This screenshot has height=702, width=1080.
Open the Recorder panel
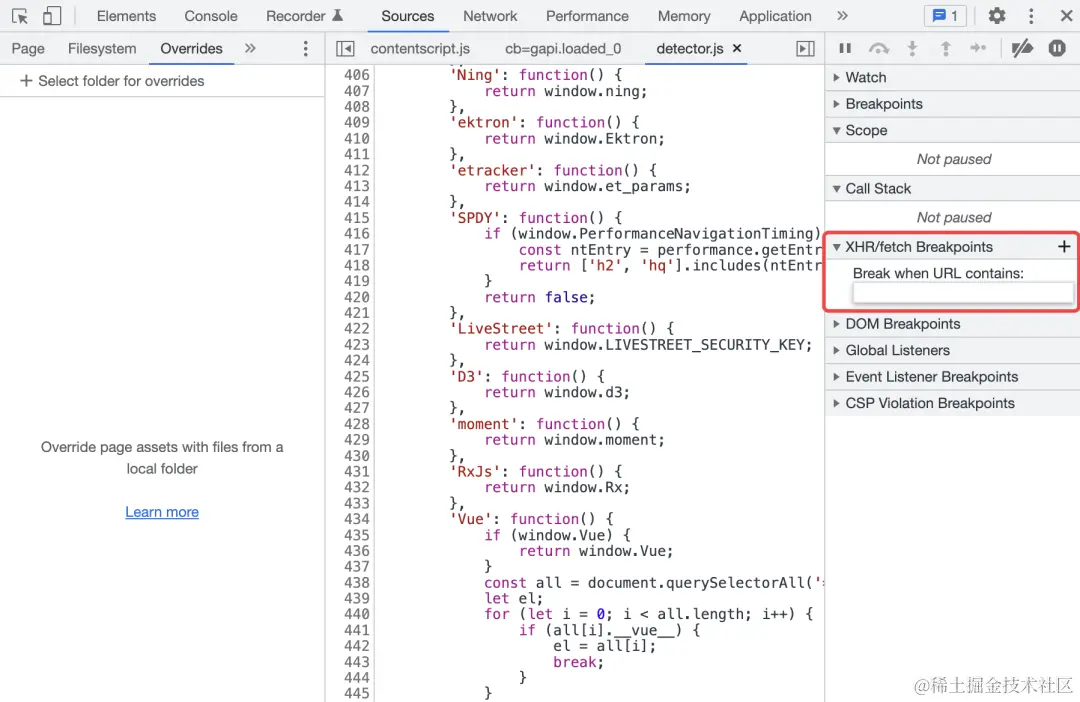304,16
